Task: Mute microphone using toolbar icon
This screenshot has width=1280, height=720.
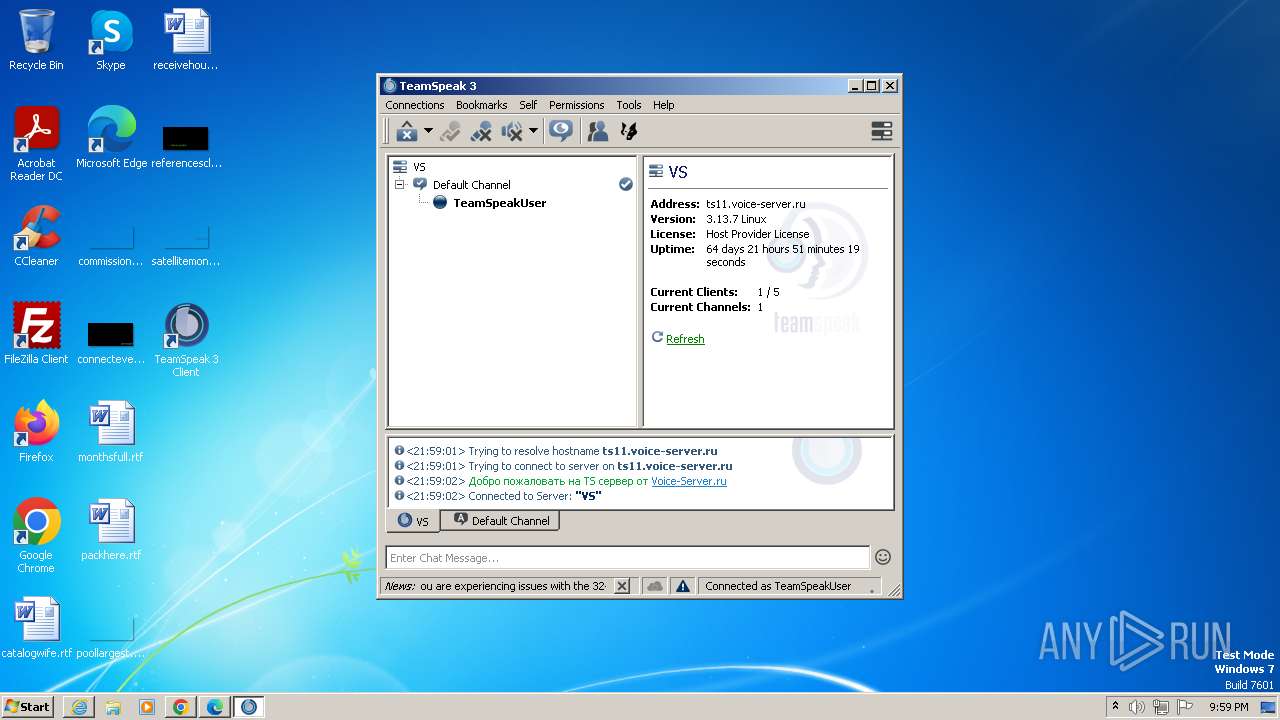Action: pyautogui.click(x=481, y=131)
